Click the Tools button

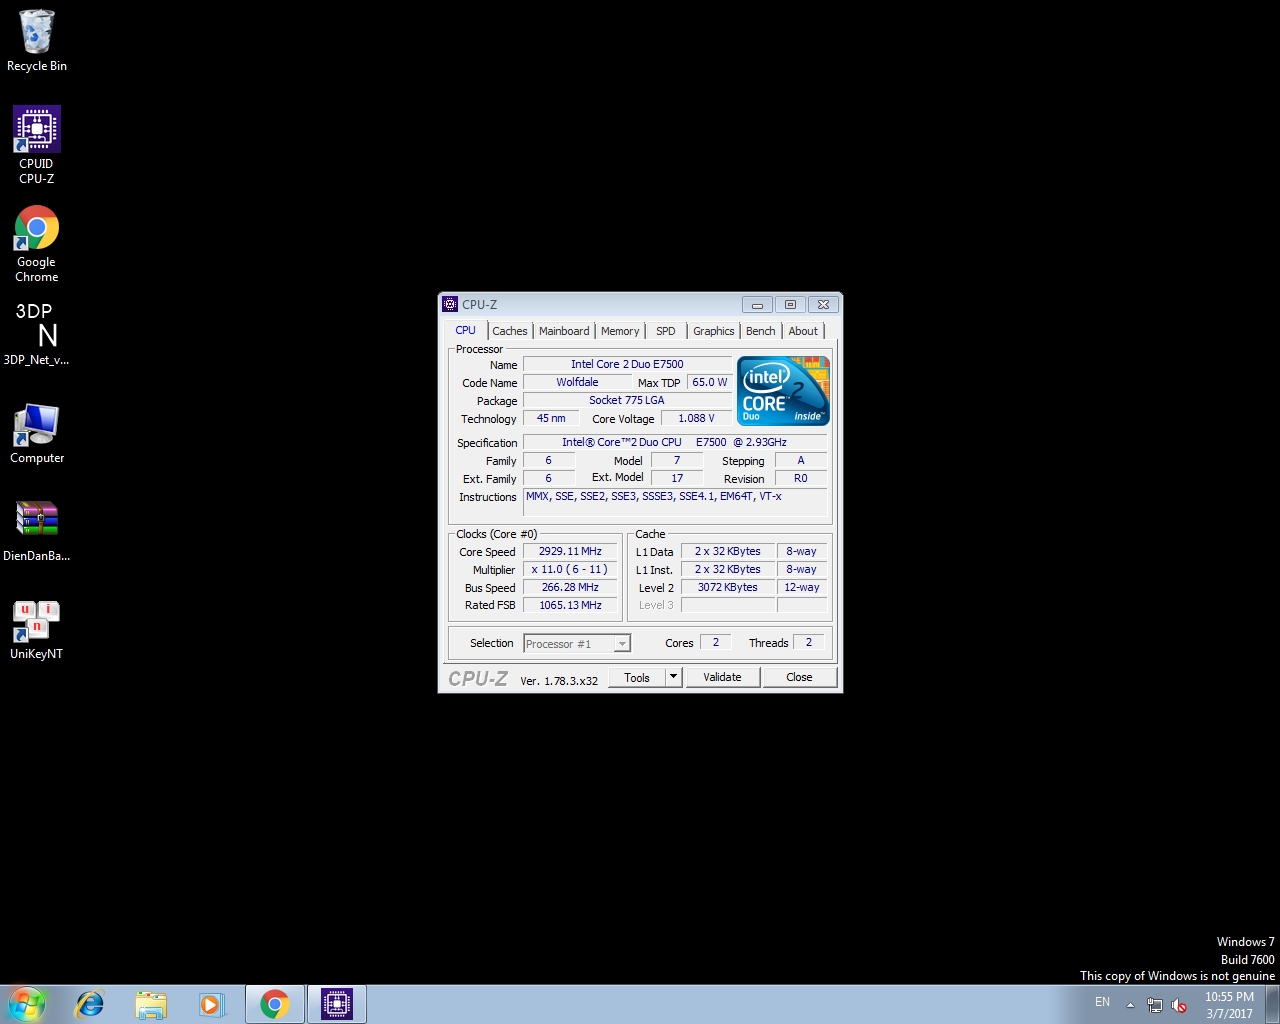coord(637,677)
